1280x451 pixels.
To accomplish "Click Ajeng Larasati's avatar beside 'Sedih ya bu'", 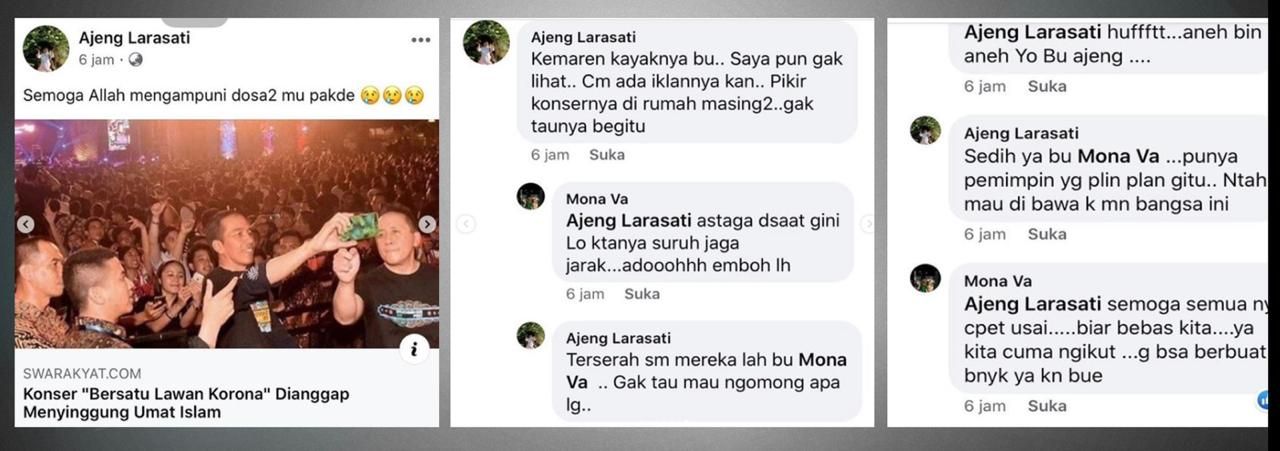I will pos(925,130).
